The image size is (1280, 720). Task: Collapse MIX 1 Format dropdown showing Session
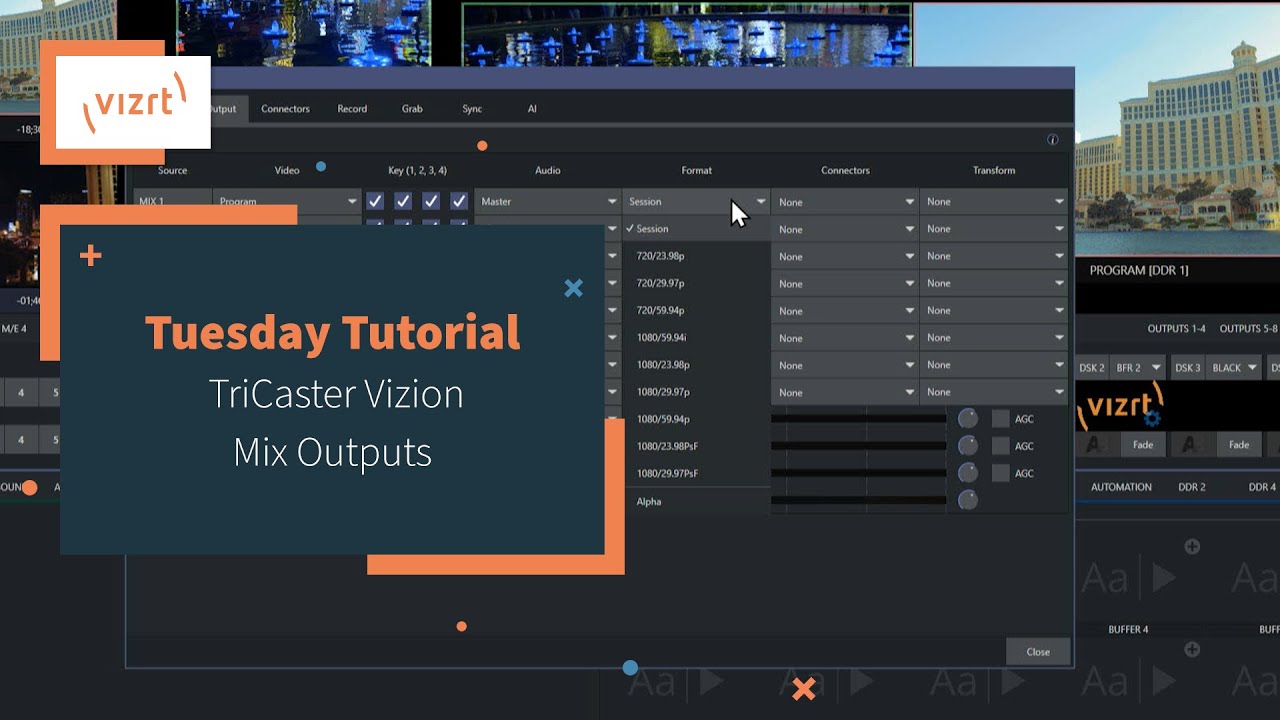696,201
